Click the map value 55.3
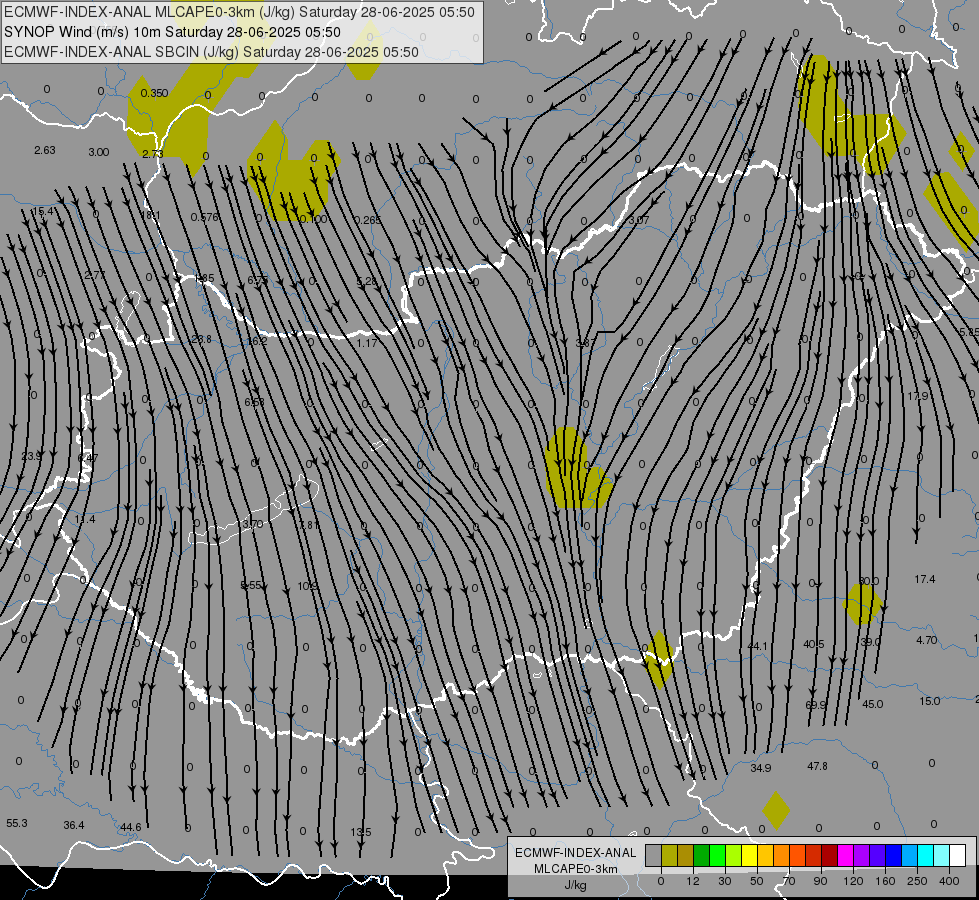 [x=17, y=823]
